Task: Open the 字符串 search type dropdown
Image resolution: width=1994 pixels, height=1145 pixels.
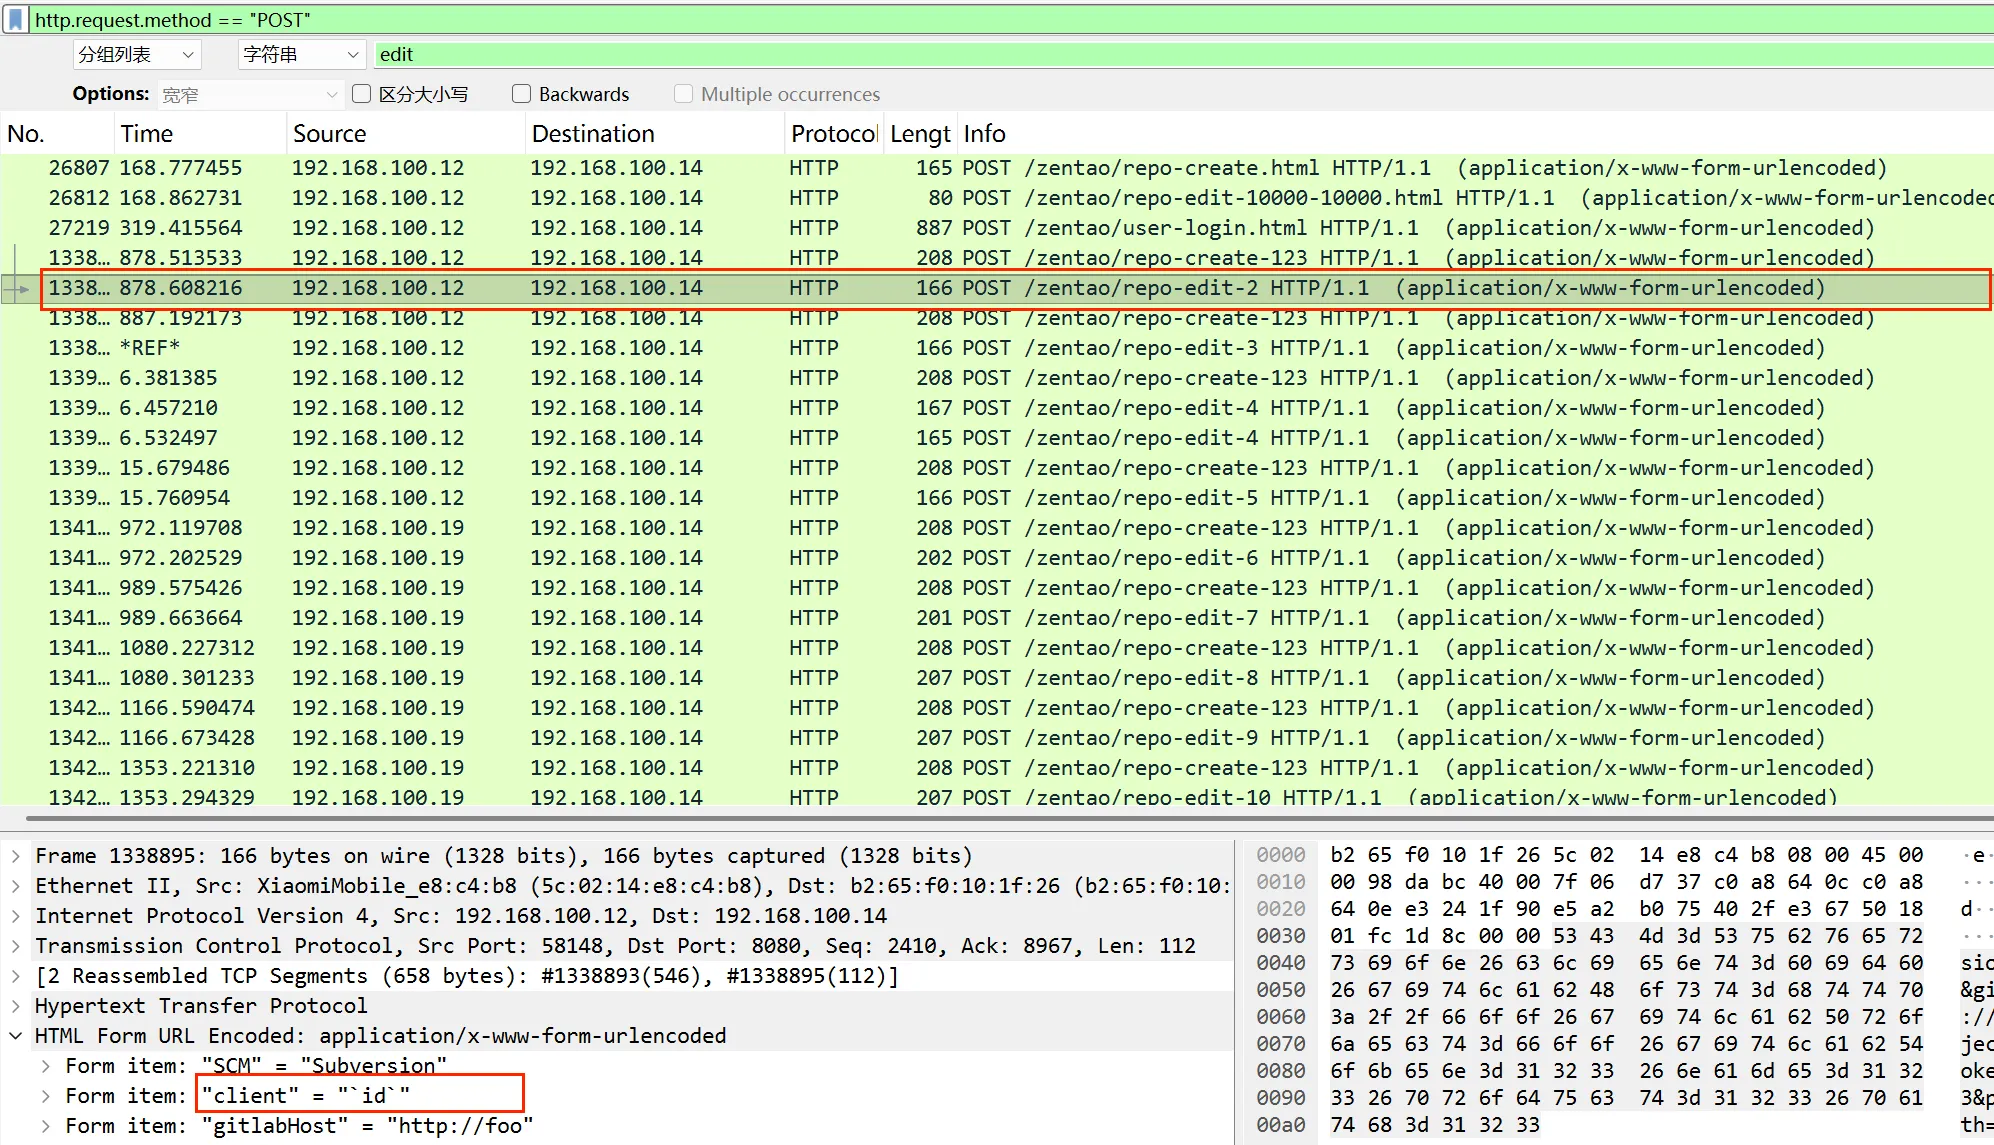Action: [x=300, y=55]
